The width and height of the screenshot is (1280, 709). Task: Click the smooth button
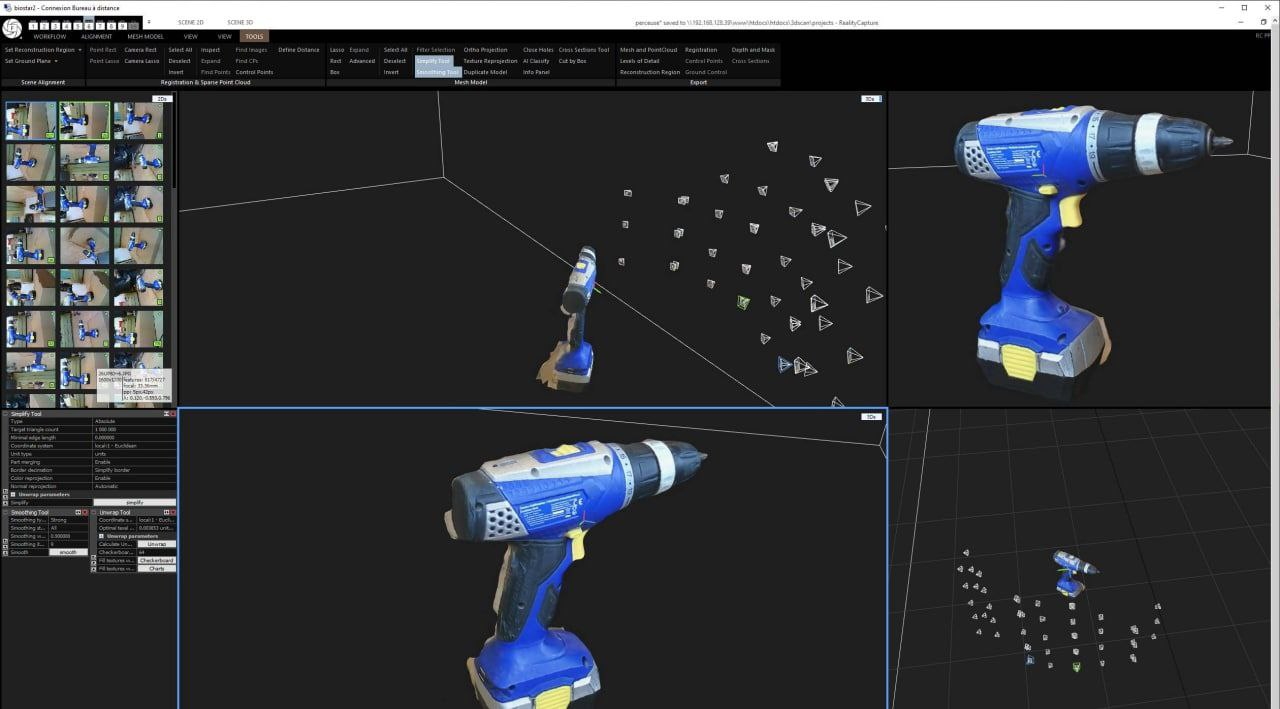(x=68, y=552)
